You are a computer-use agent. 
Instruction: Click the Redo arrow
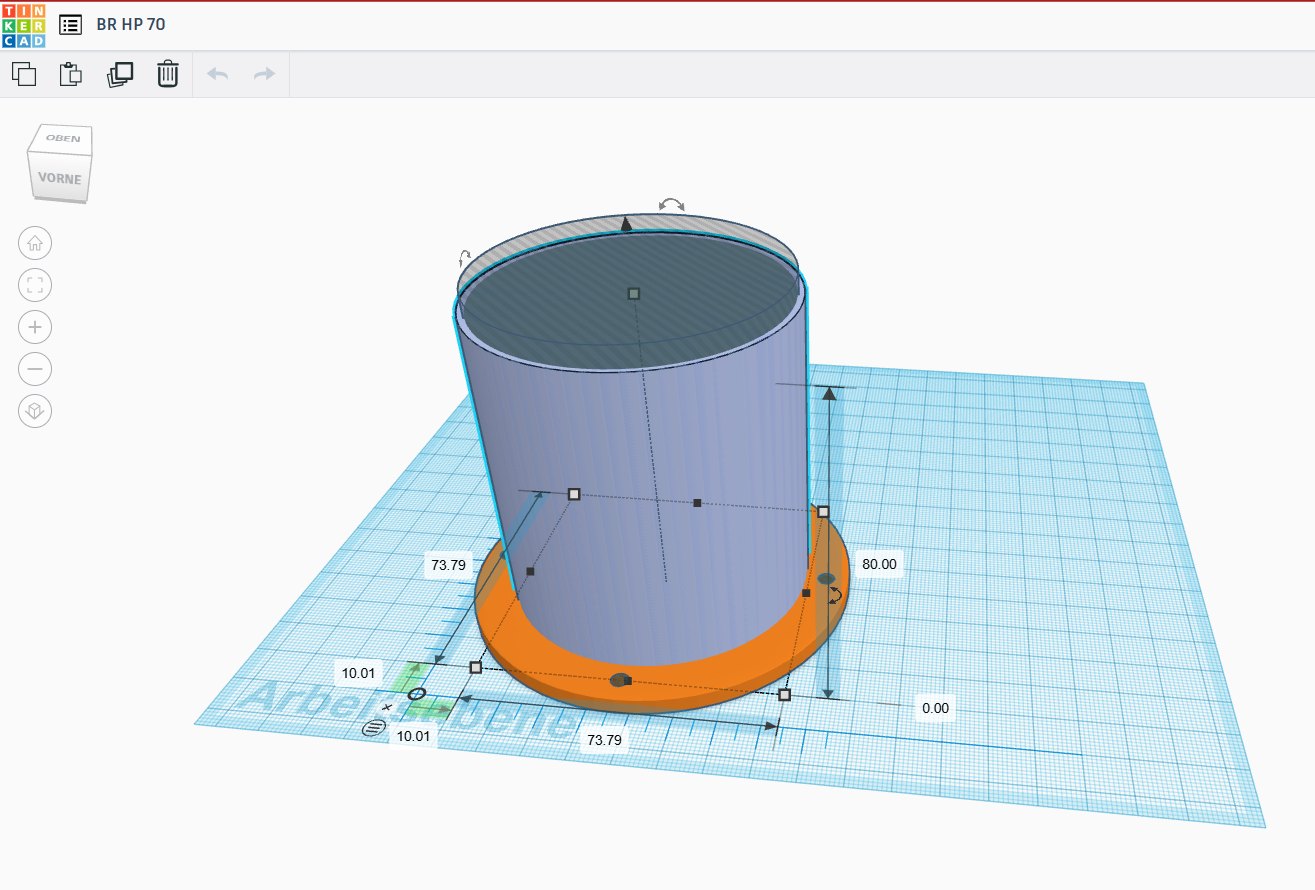pos(264,74)
